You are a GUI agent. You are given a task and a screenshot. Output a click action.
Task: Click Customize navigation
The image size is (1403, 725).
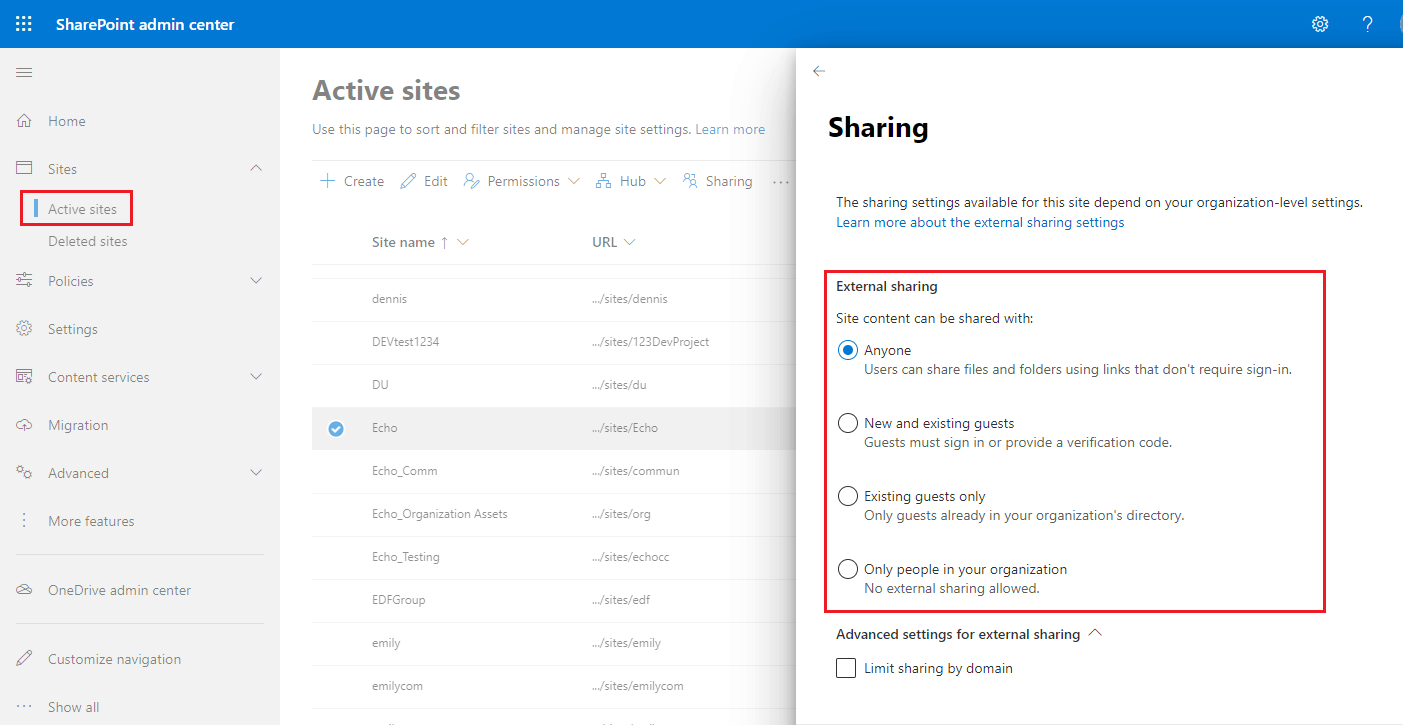[x=115, y=659]
